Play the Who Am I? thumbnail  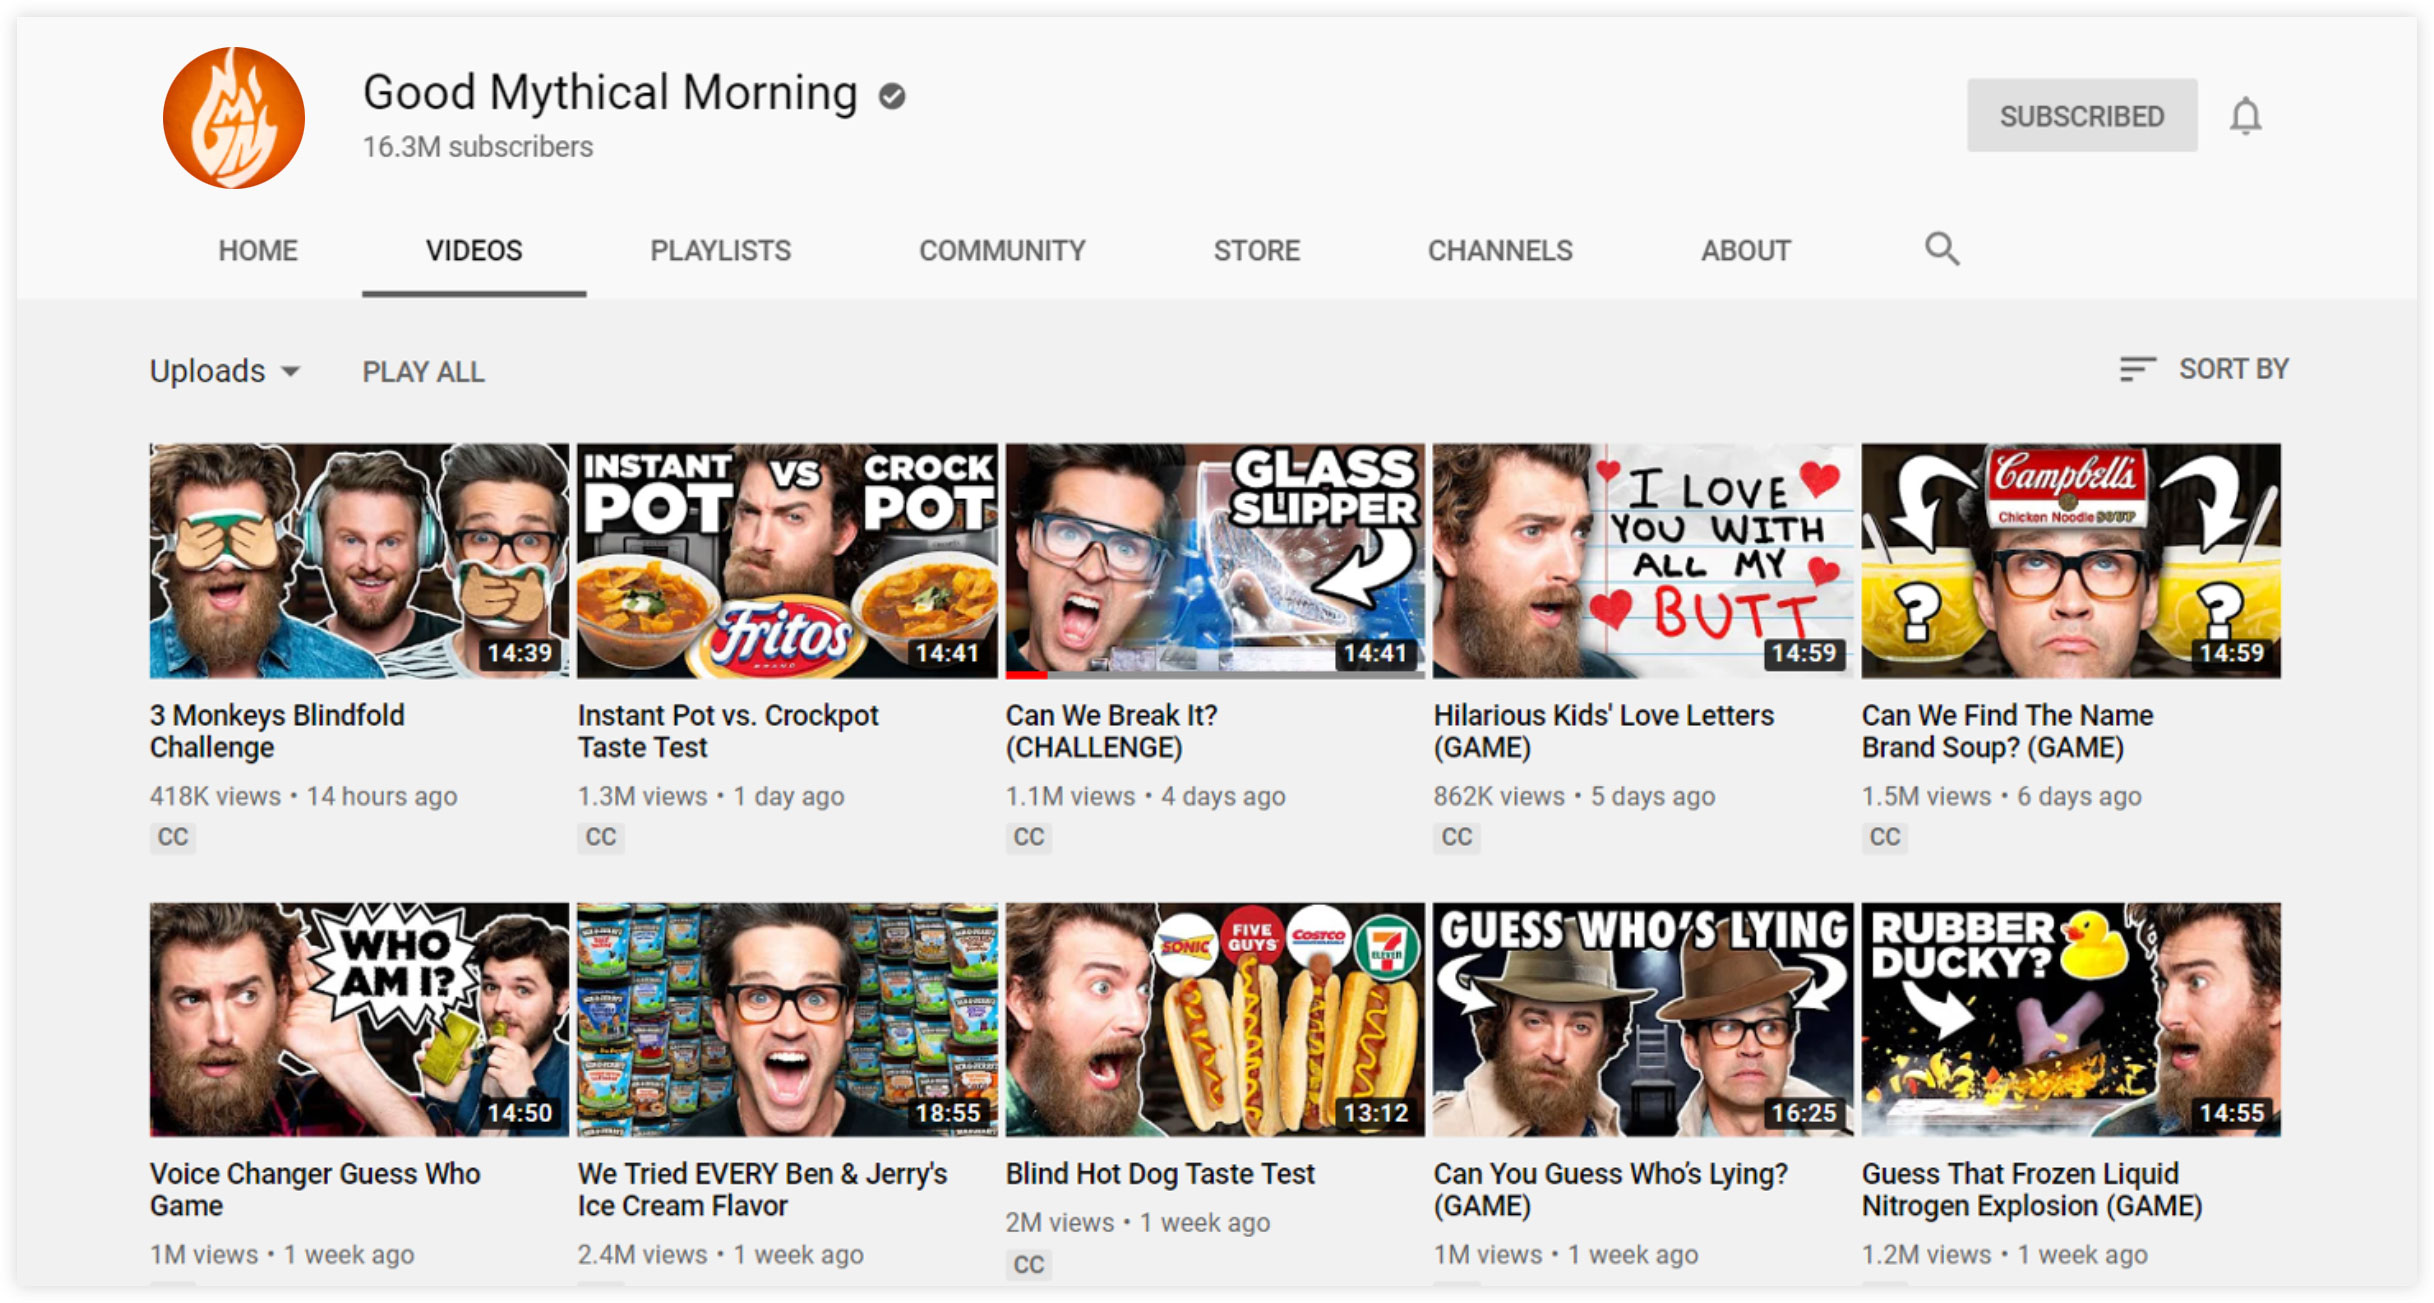(359, 1020)
